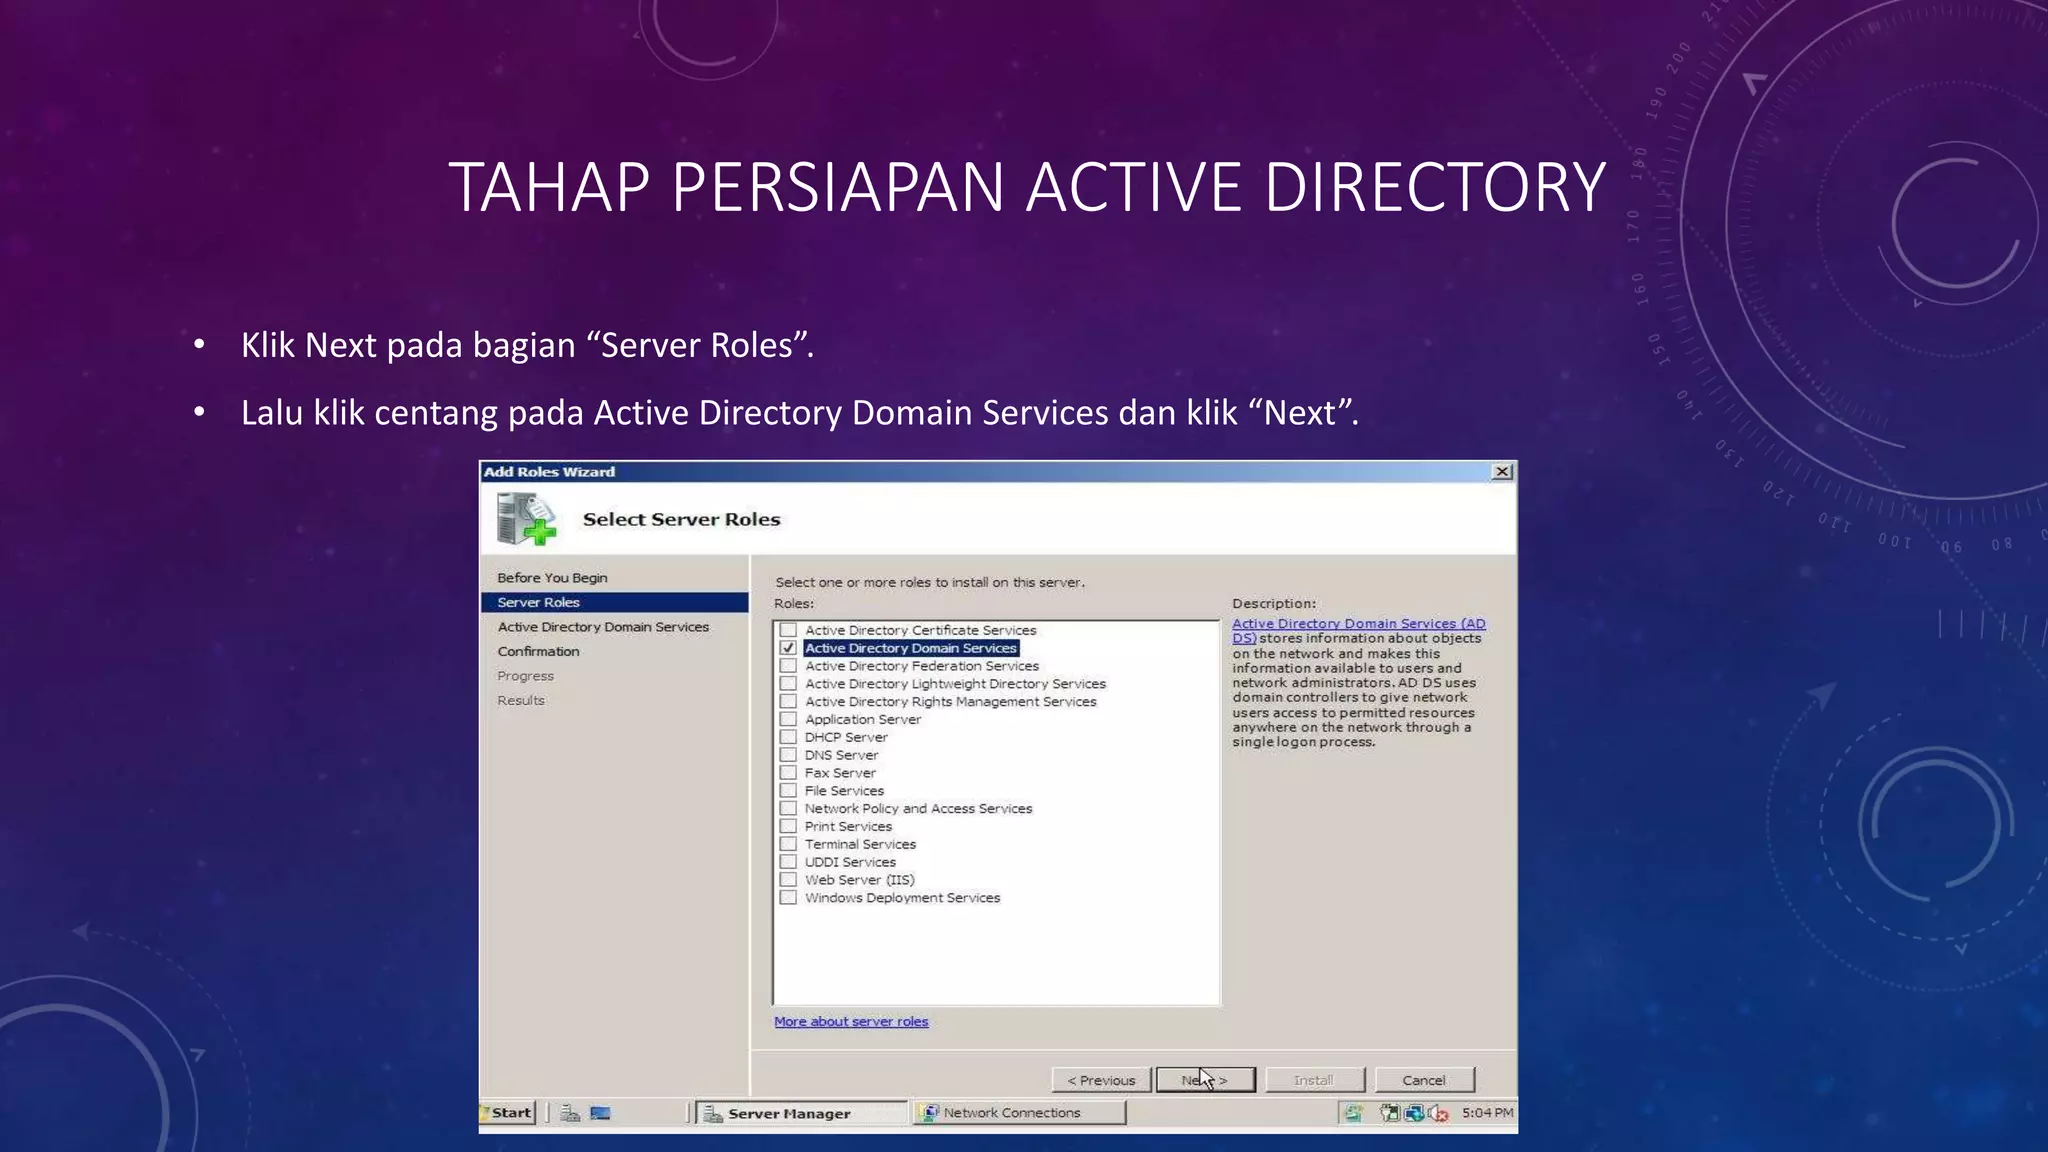Open the Confirmation step
The image size is (2048, 1152).
pyautogui.click(x=538, y=651)
